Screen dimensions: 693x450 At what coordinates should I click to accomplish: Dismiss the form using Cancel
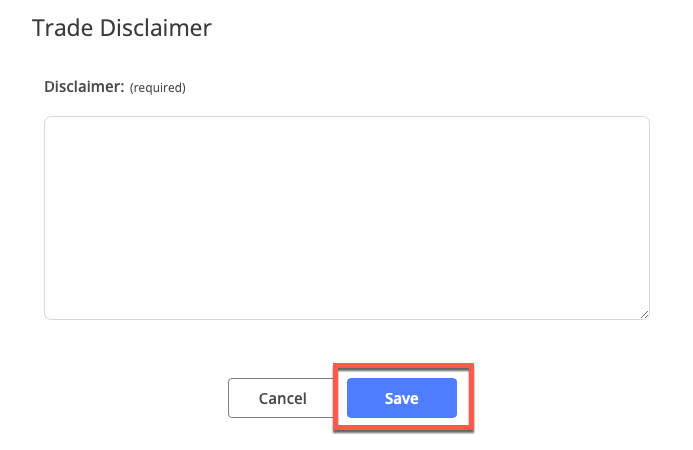click(x=282, y=398)
